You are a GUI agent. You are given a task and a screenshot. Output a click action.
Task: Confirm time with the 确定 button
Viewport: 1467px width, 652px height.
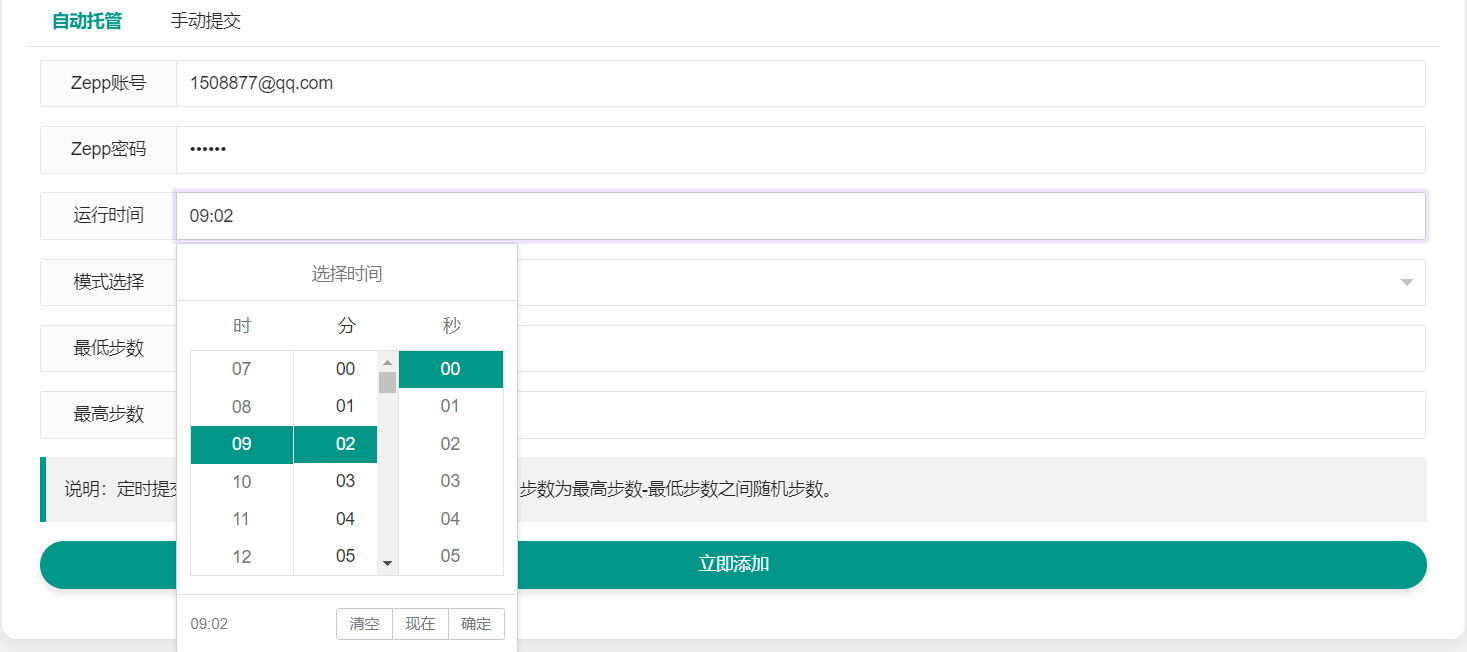(x=476, y=624)
